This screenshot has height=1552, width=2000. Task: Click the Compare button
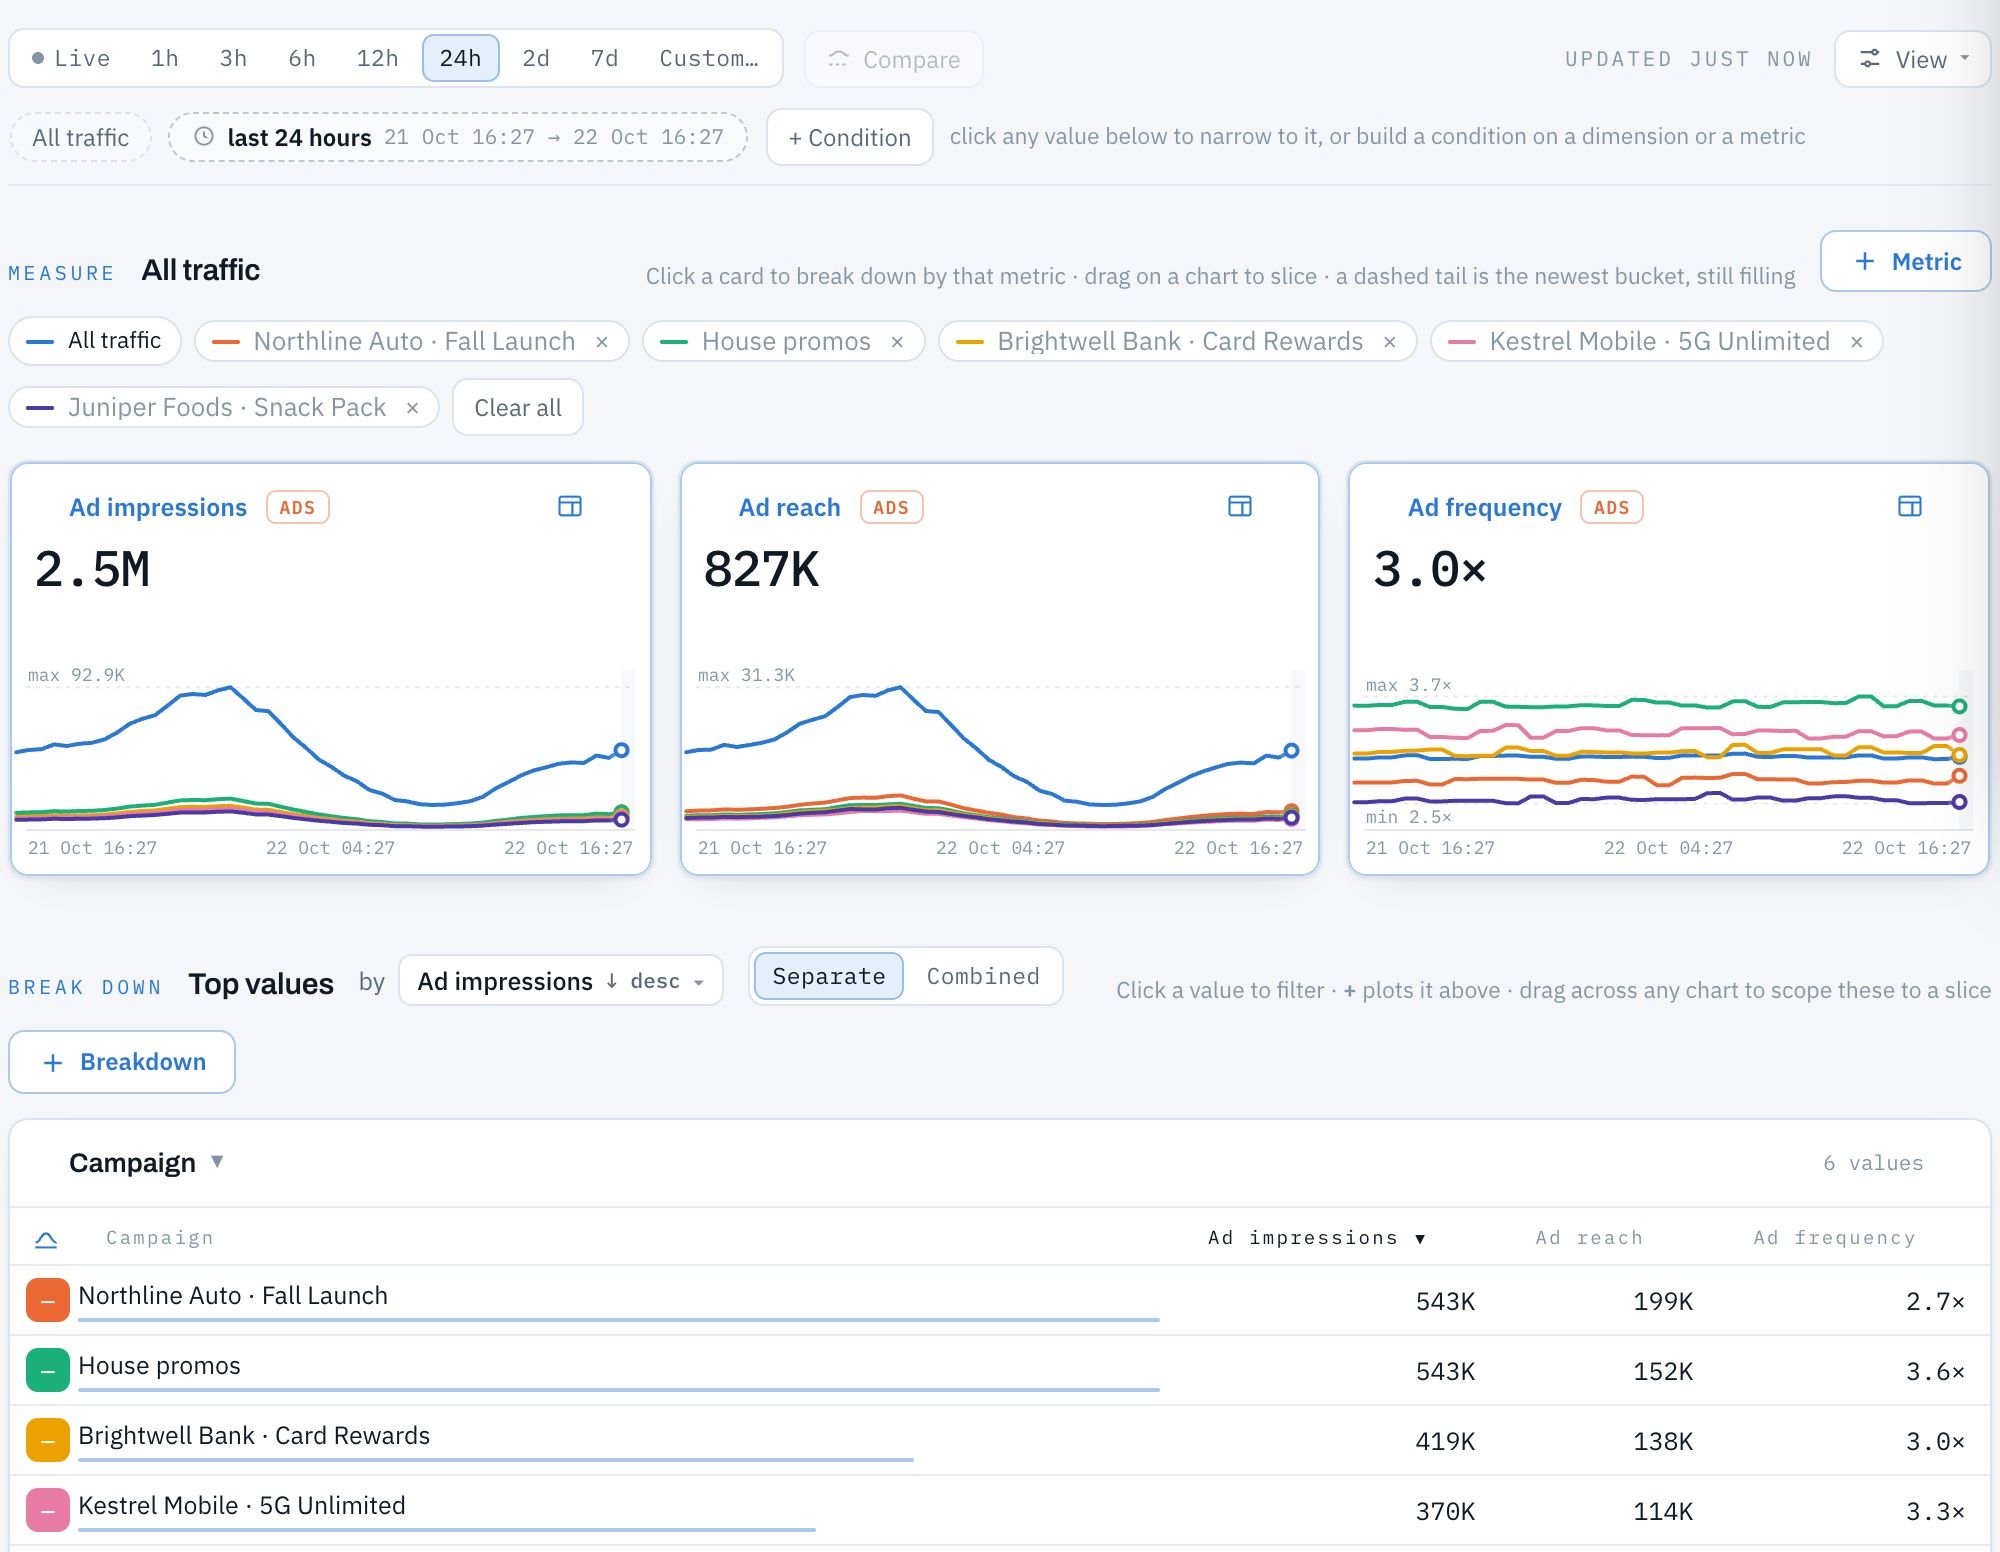894,59
